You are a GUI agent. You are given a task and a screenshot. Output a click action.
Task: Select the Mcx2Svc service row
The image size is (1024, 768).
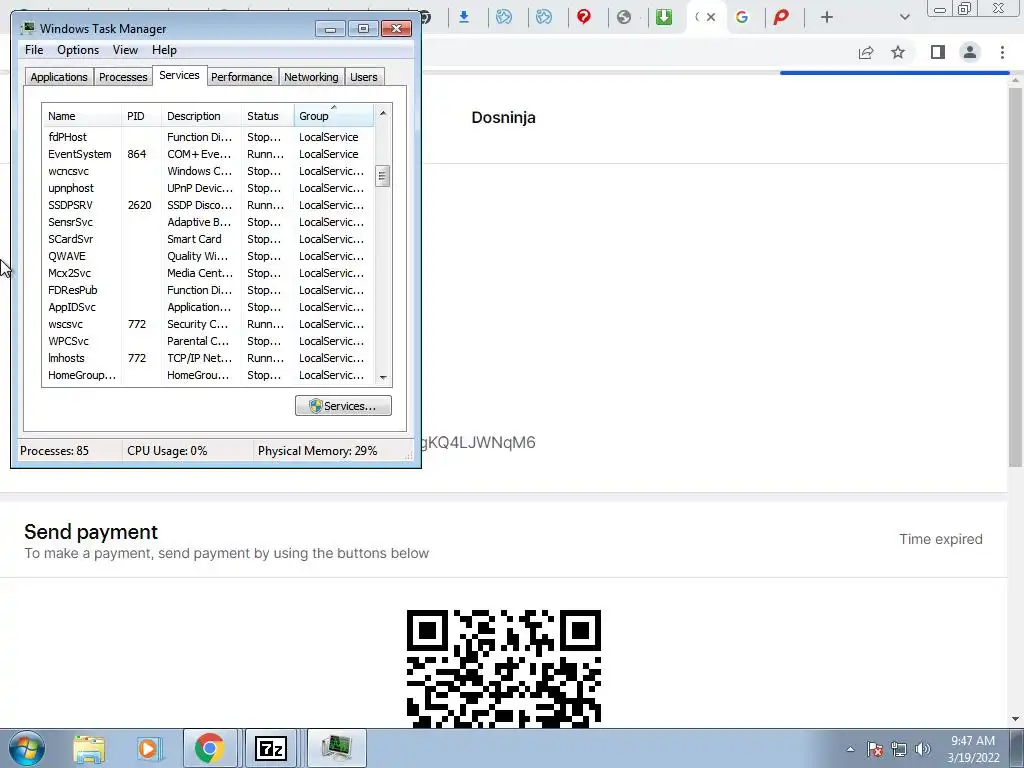pos(208,273)
